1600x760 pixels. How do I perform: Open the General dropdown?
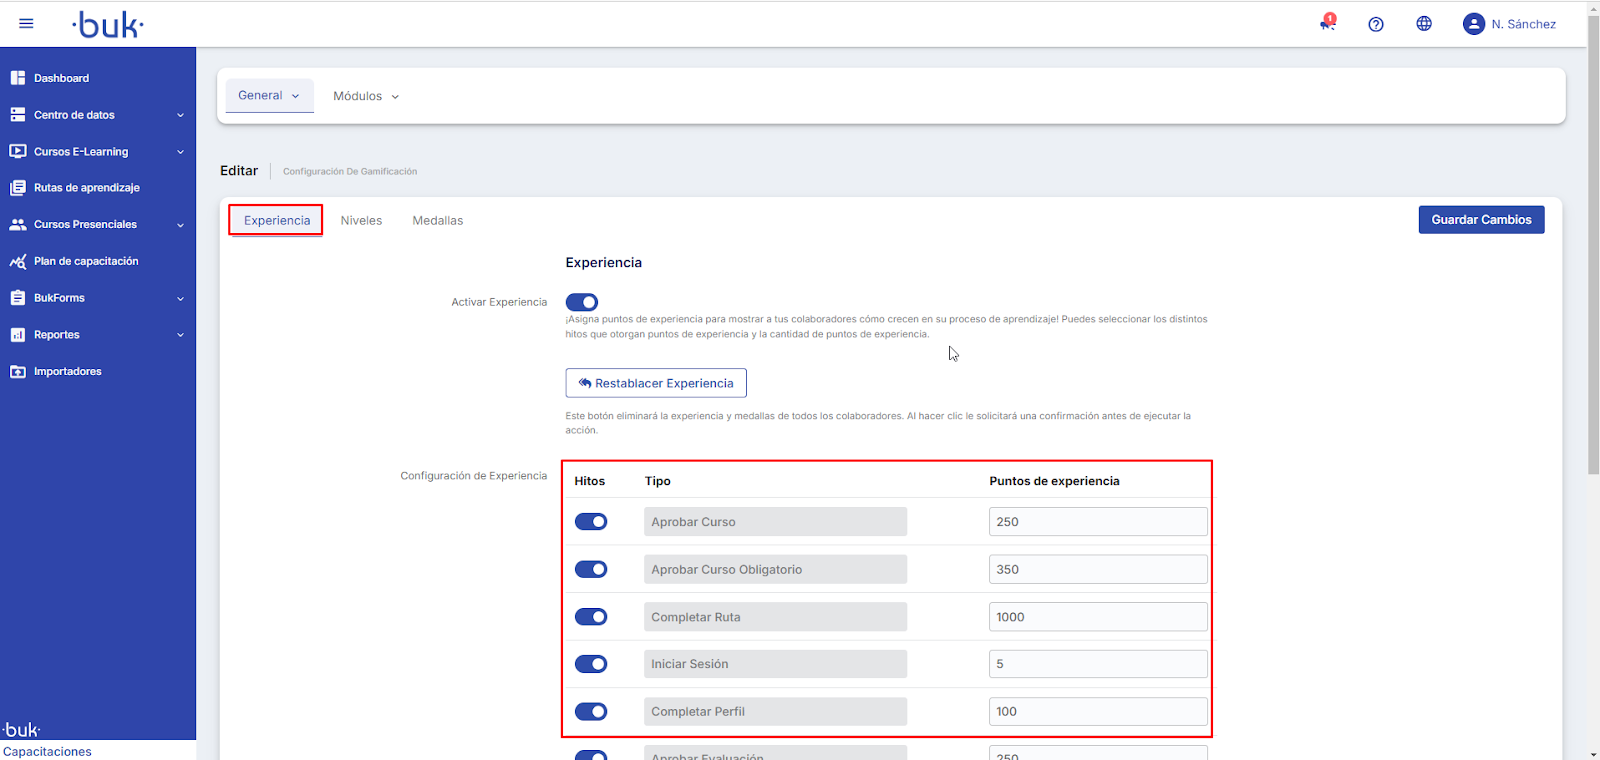pos(269,96)
